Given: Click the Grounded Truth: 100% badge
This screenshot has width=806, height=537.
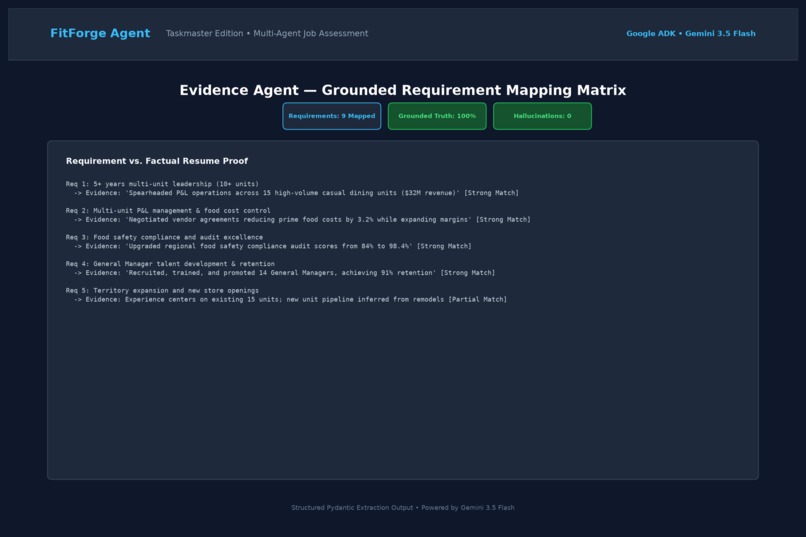Looking at the screenshot, I should (x=437, y=116).
